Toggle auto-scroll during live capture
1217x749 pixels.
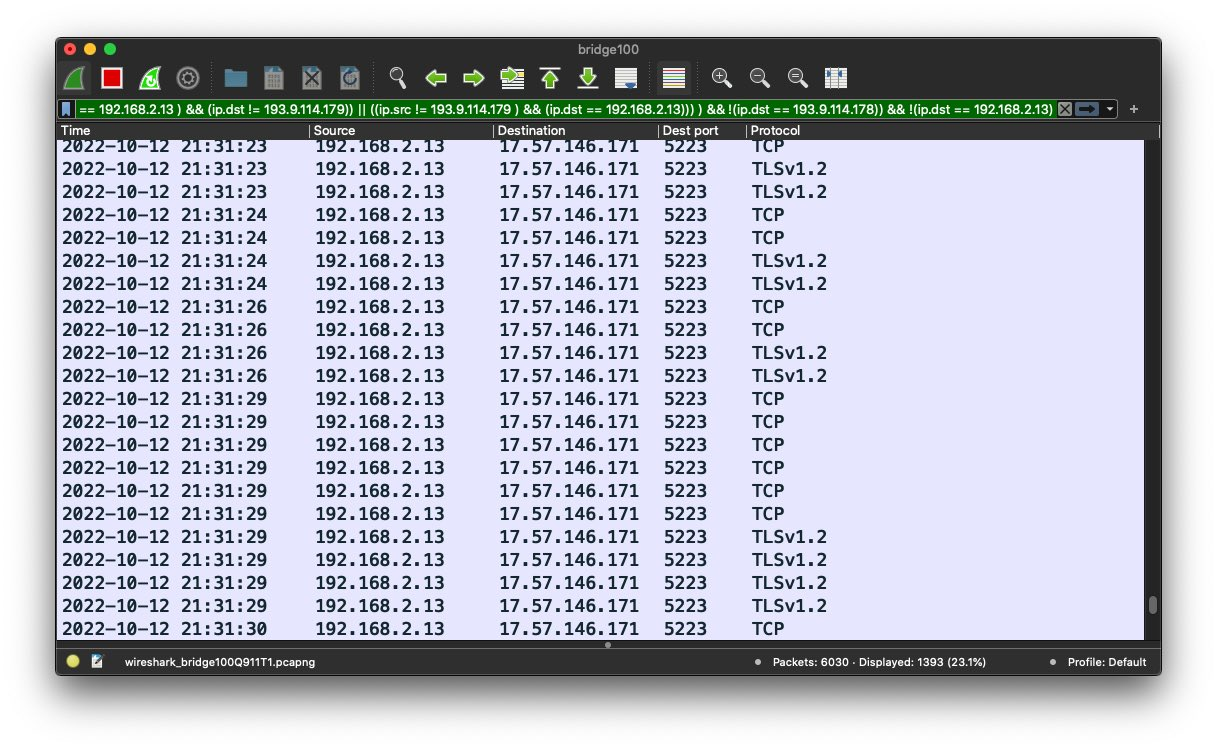[x=626, y=78]
